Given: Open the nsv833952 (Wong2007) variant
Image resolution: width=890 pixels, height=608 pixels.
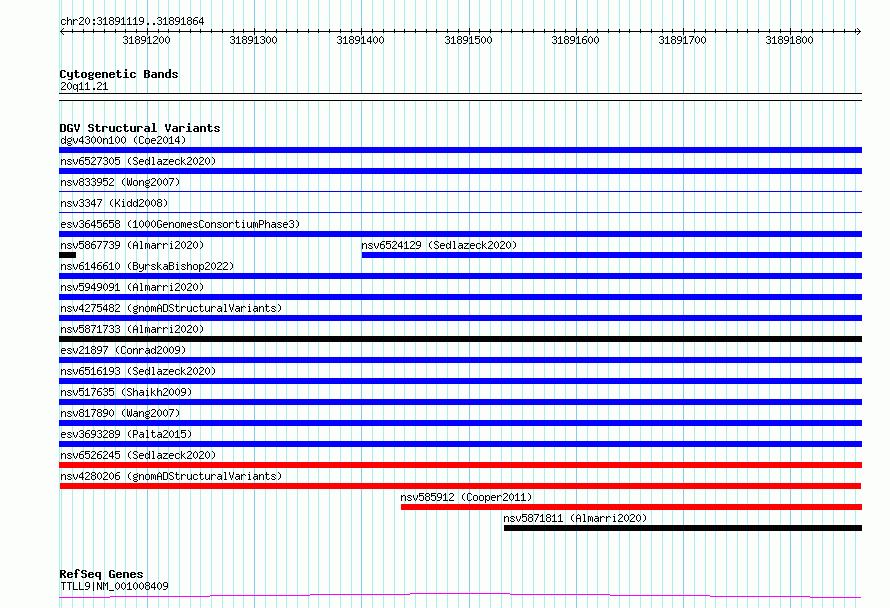Looking at the screenshot, I should [x=120, y=182].
